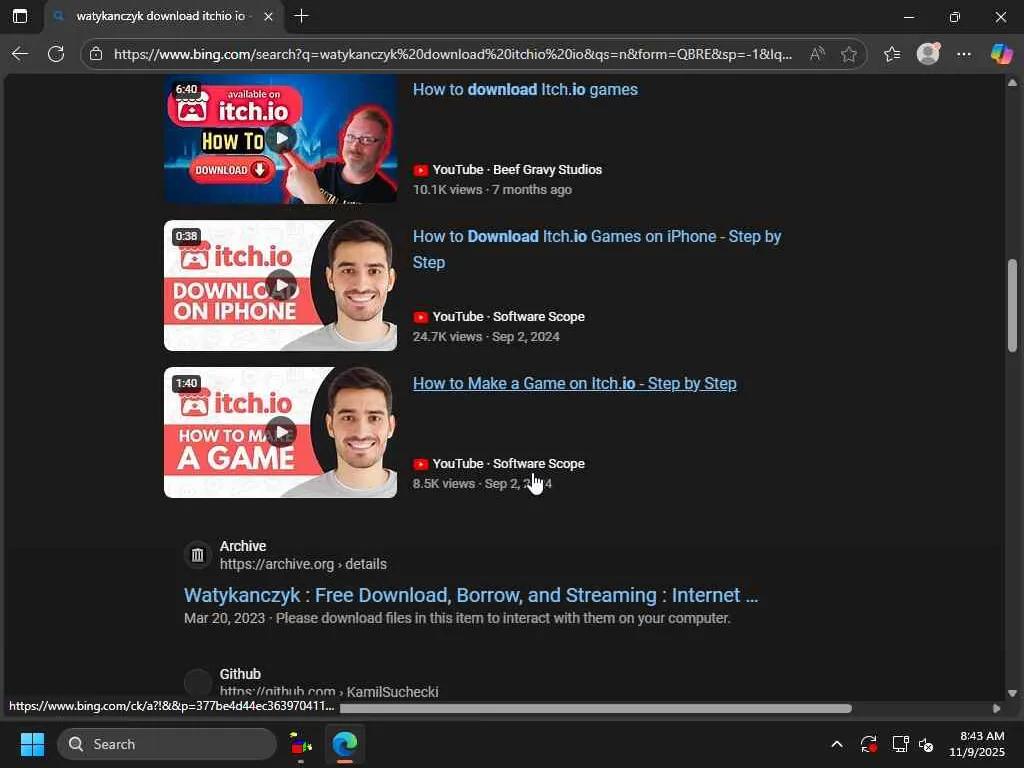Open Microsoft Edge from the taskbar
This screenshot has width=1024, height=768.
click(x=344, y=744)
